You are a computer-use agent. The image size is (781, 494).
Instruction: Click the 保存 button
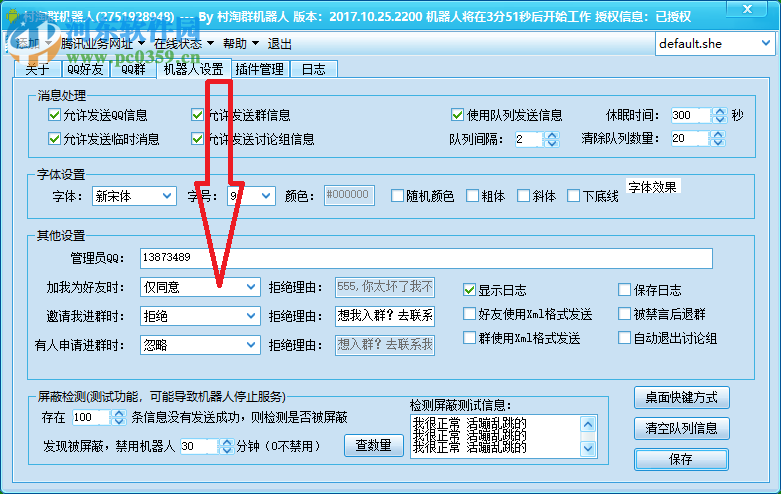tap(681, 459)
